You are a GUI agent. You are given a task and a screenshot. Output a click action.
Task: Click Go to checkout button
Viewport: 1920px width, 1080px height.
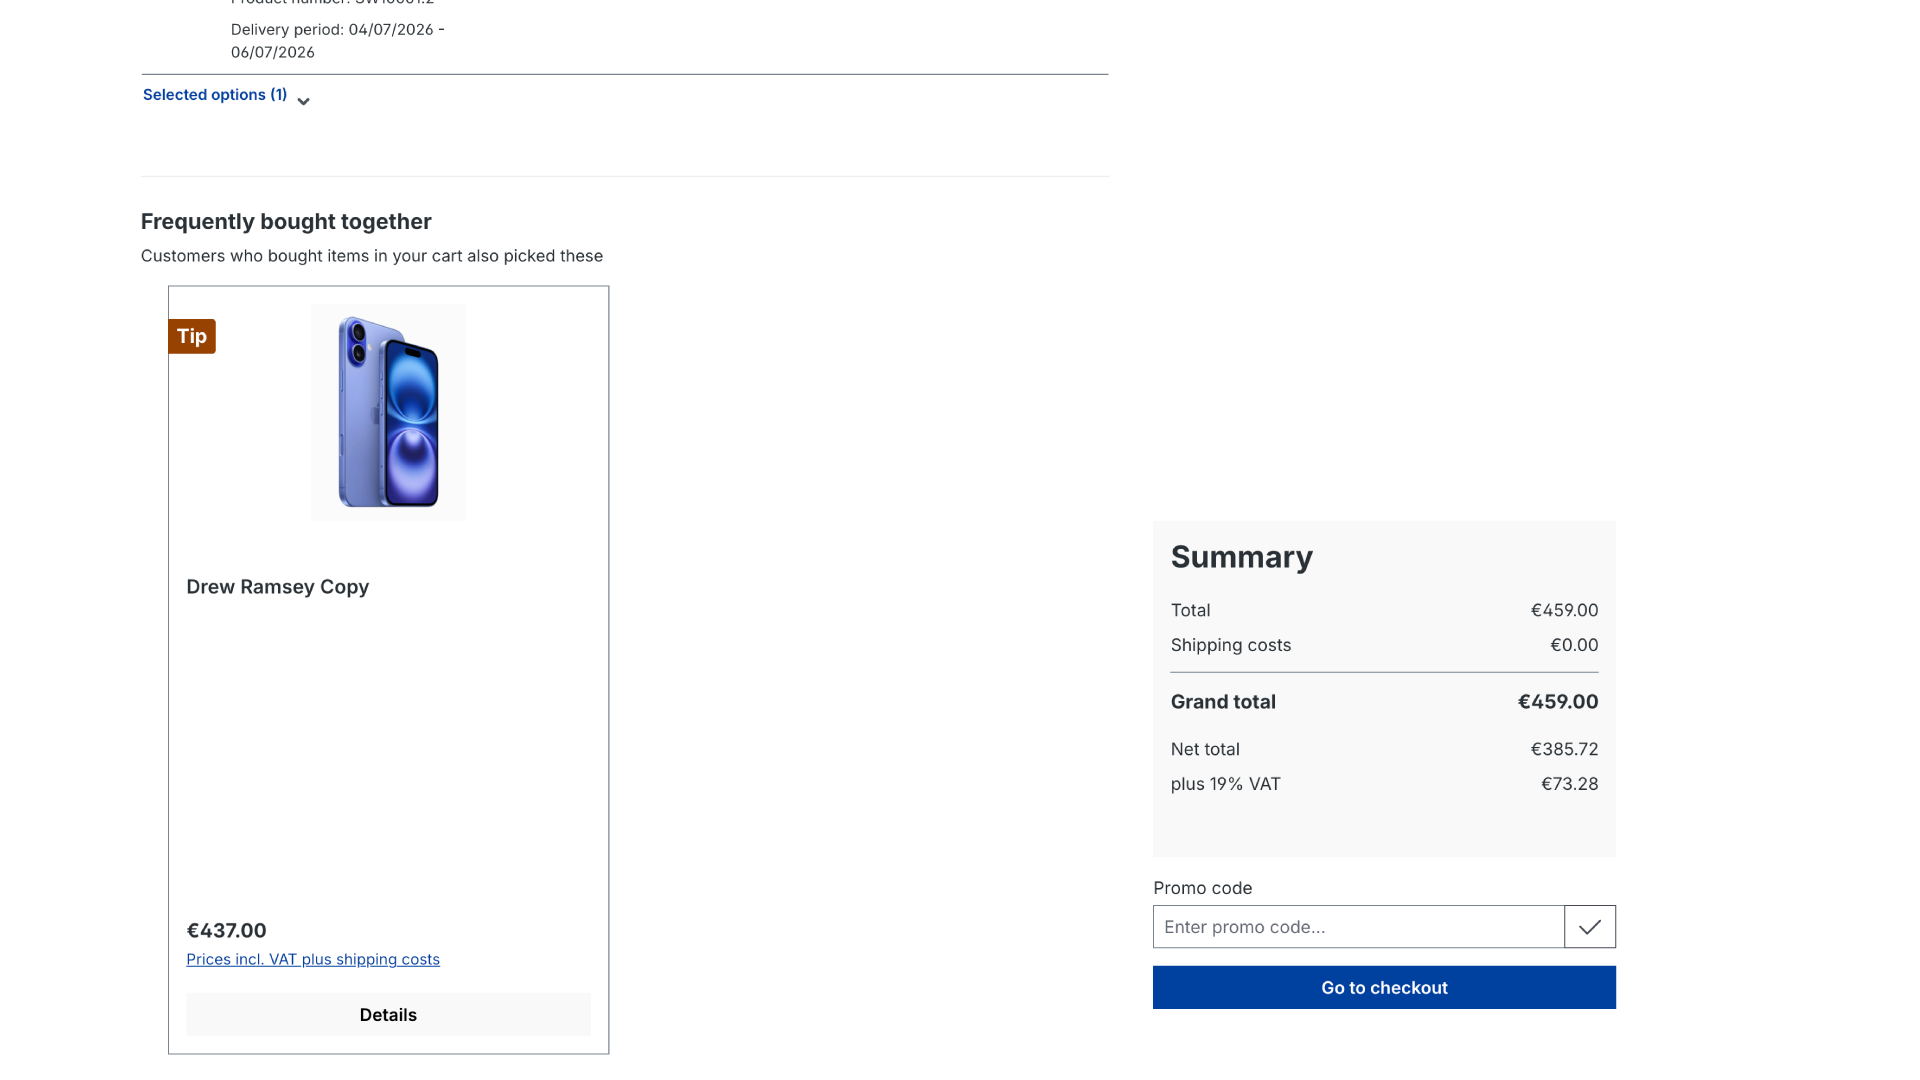pos(1384,988)
